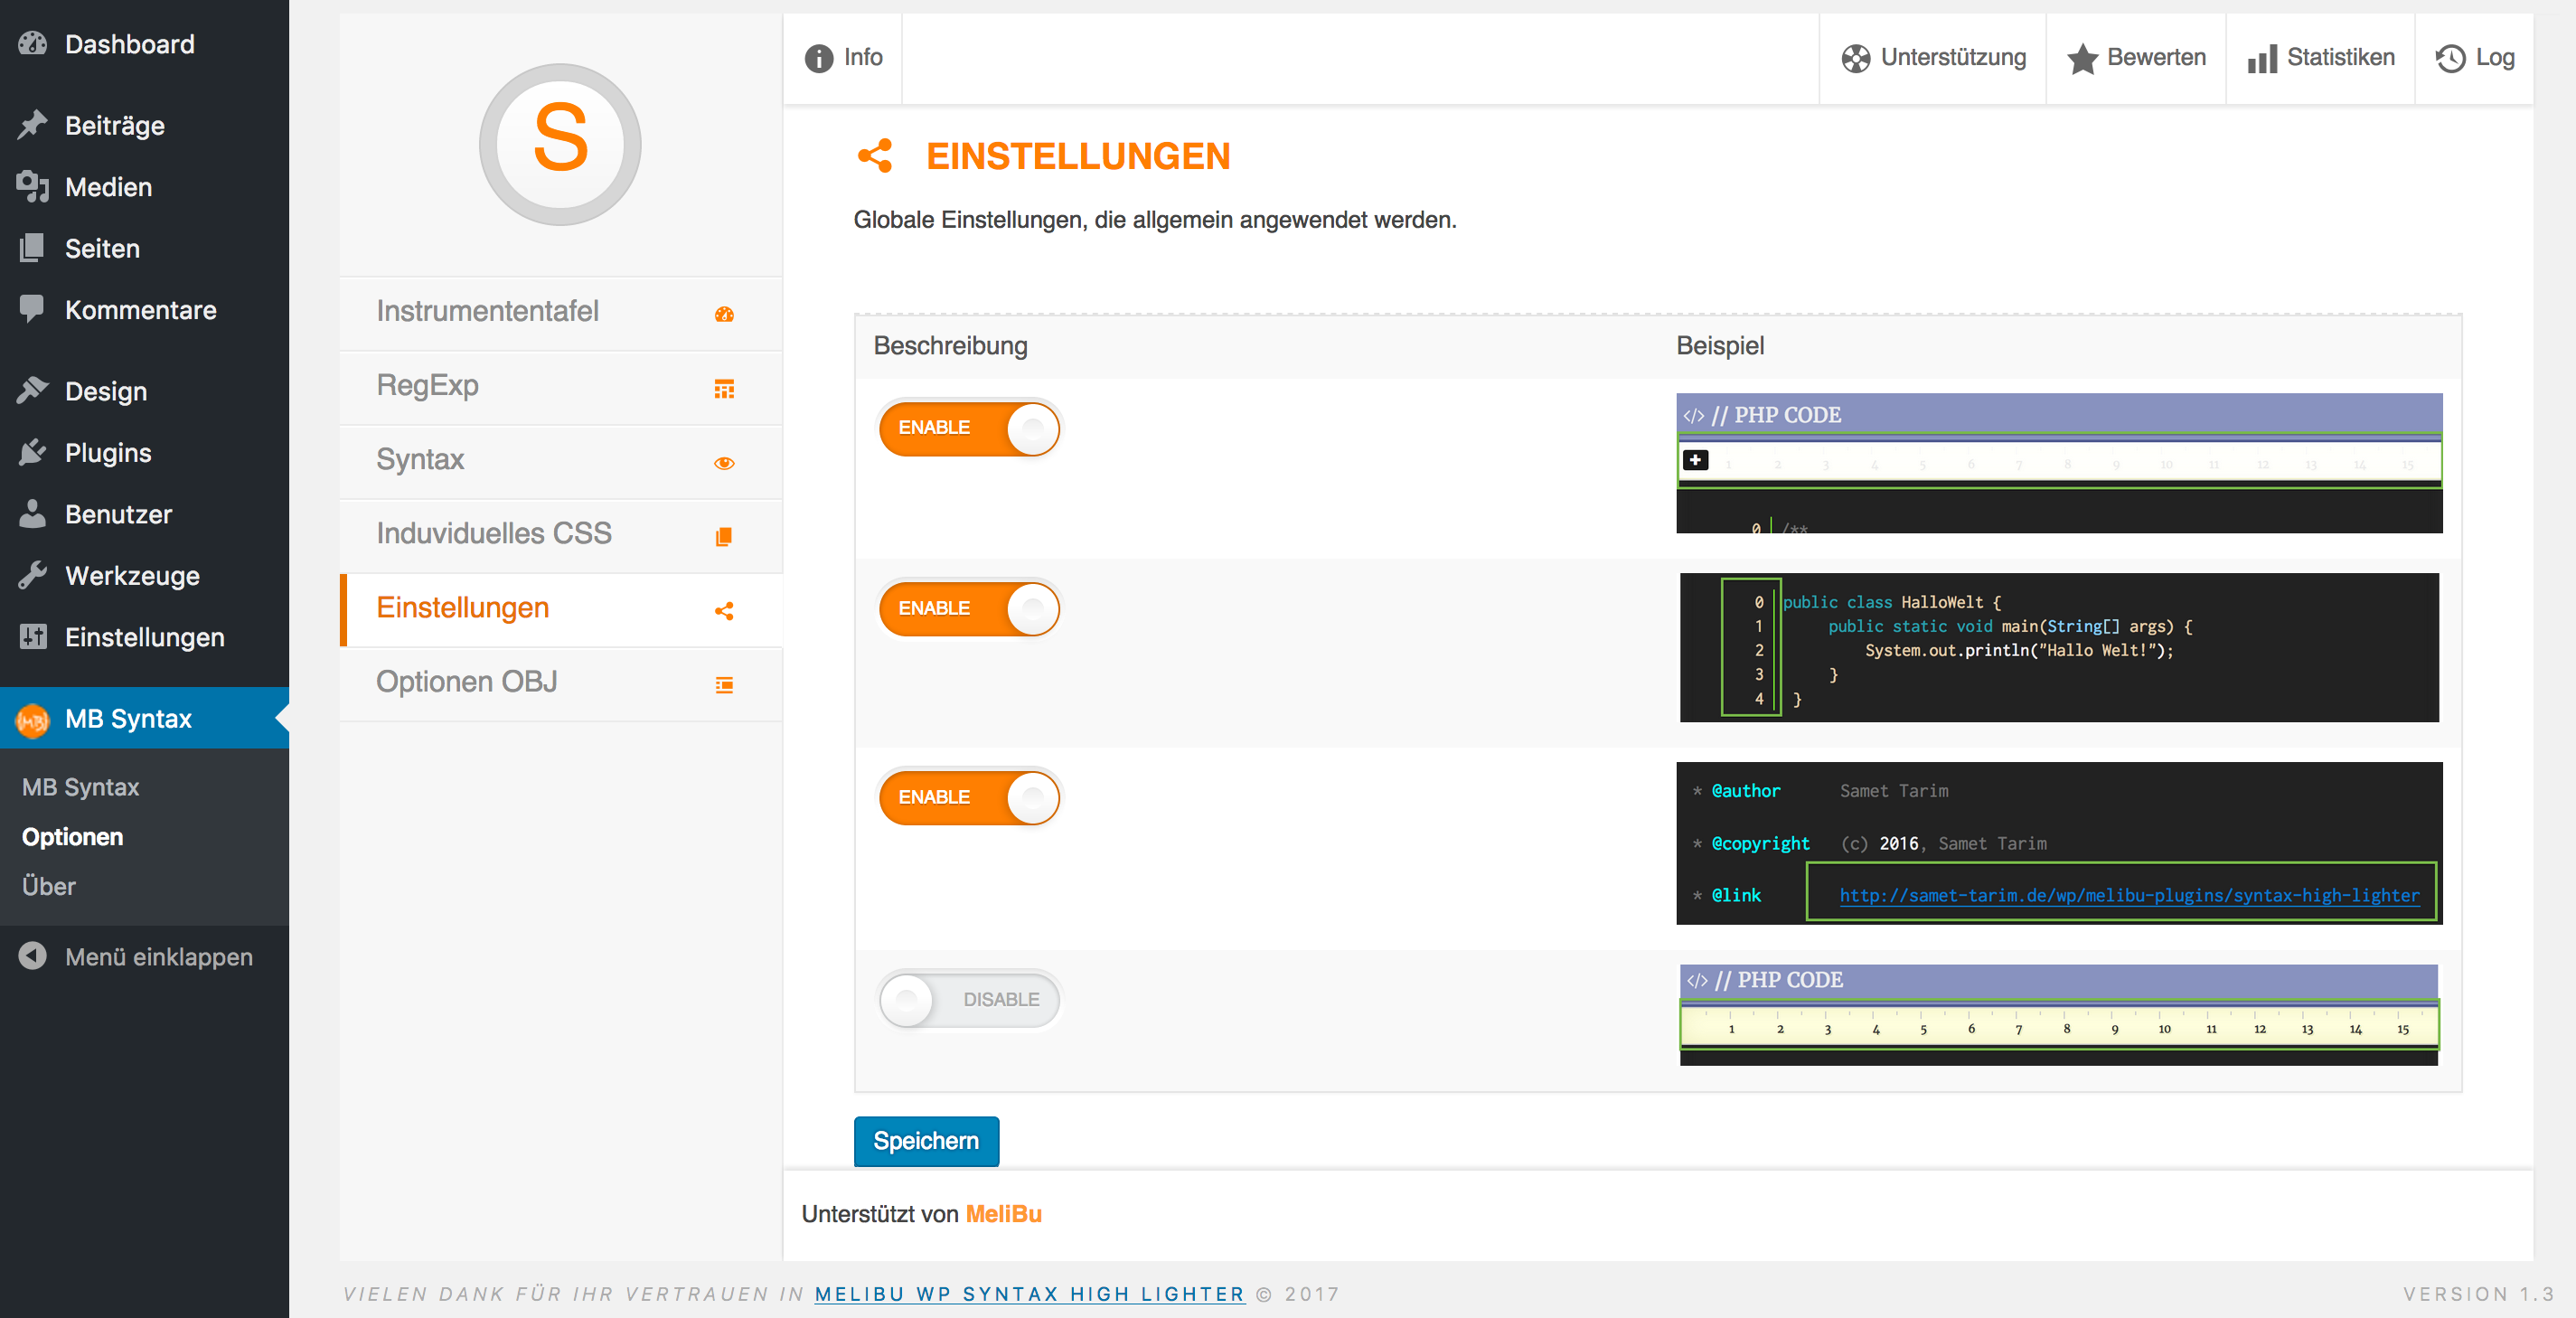This screenshot has height=1318, width=2576.
Task: Collapse the WordPress admin menu
Action: tap(139, 955)
